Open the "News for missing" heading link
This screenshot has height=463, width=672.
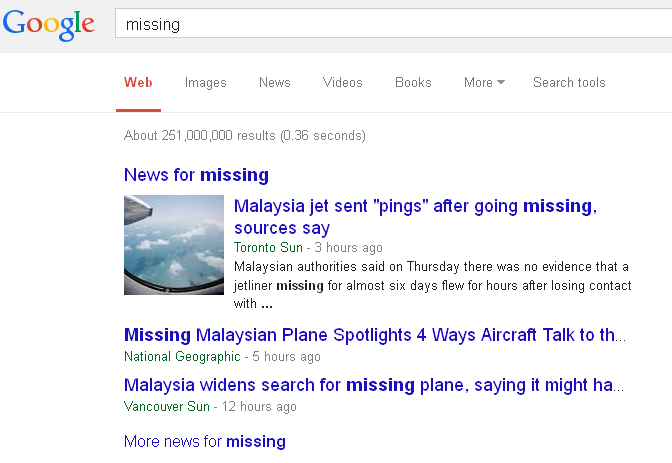pyautogui.click(x=196, y=175)
